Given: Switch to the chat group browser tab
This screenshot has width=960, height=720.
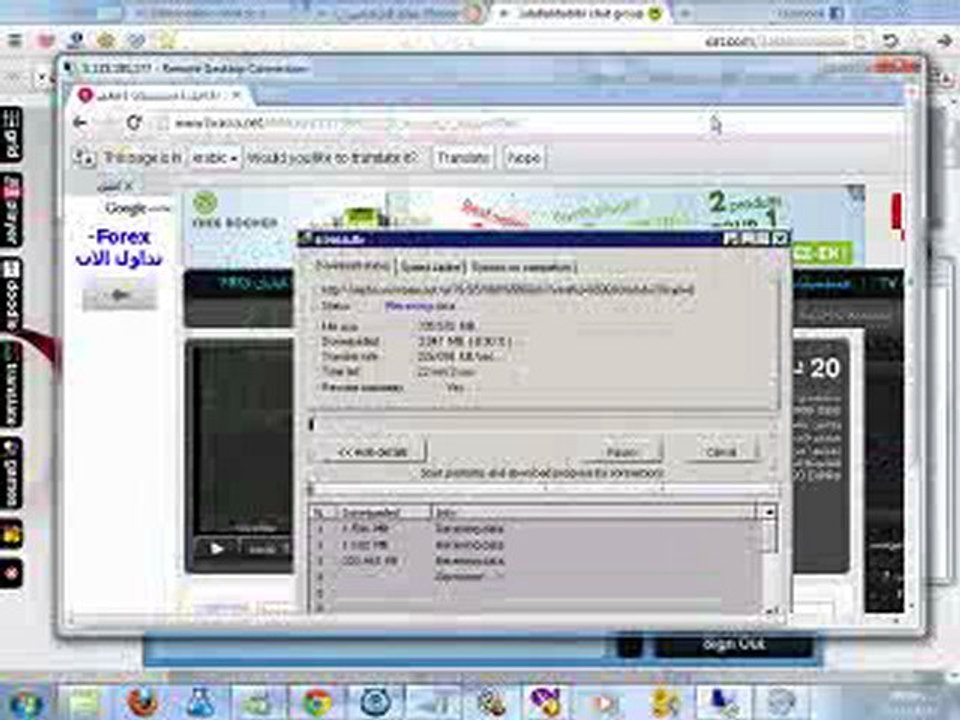Looking at the screenshot, I should click(x=580, y=13).
